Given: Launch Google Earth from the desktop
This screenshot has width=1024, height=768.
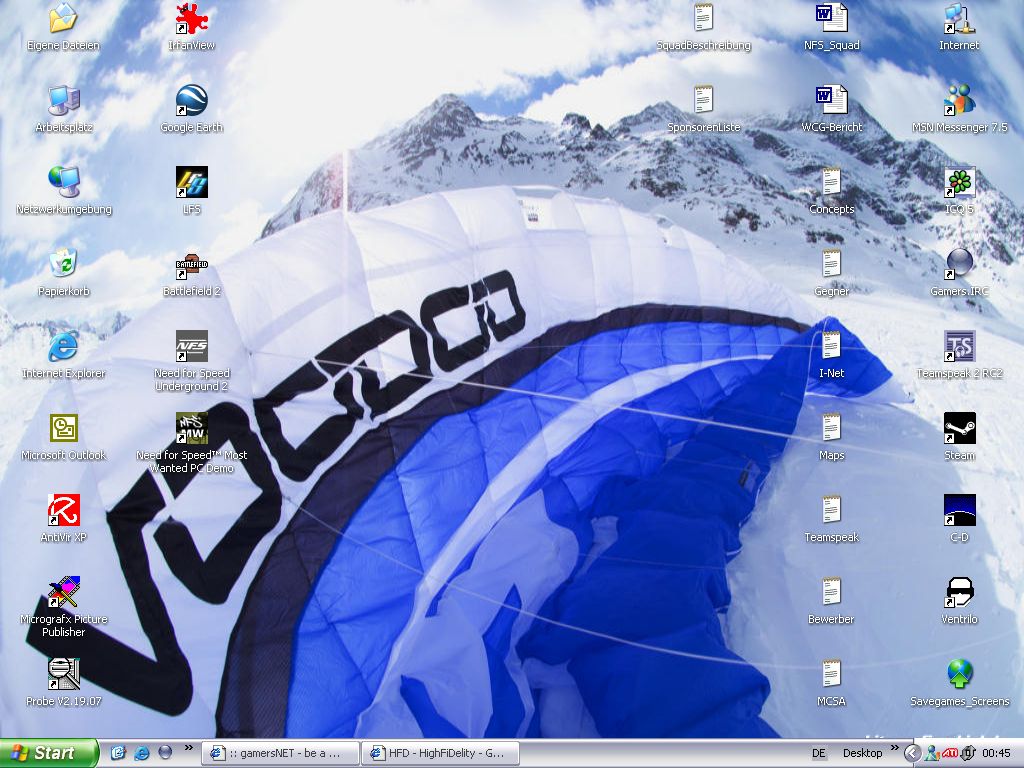Looking at the screenshot, I should (x=191, y=101).
